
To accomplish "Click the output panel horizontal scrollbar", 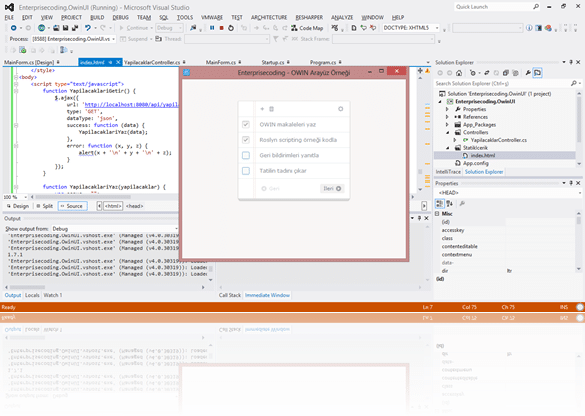I will (x=105, y=287).
